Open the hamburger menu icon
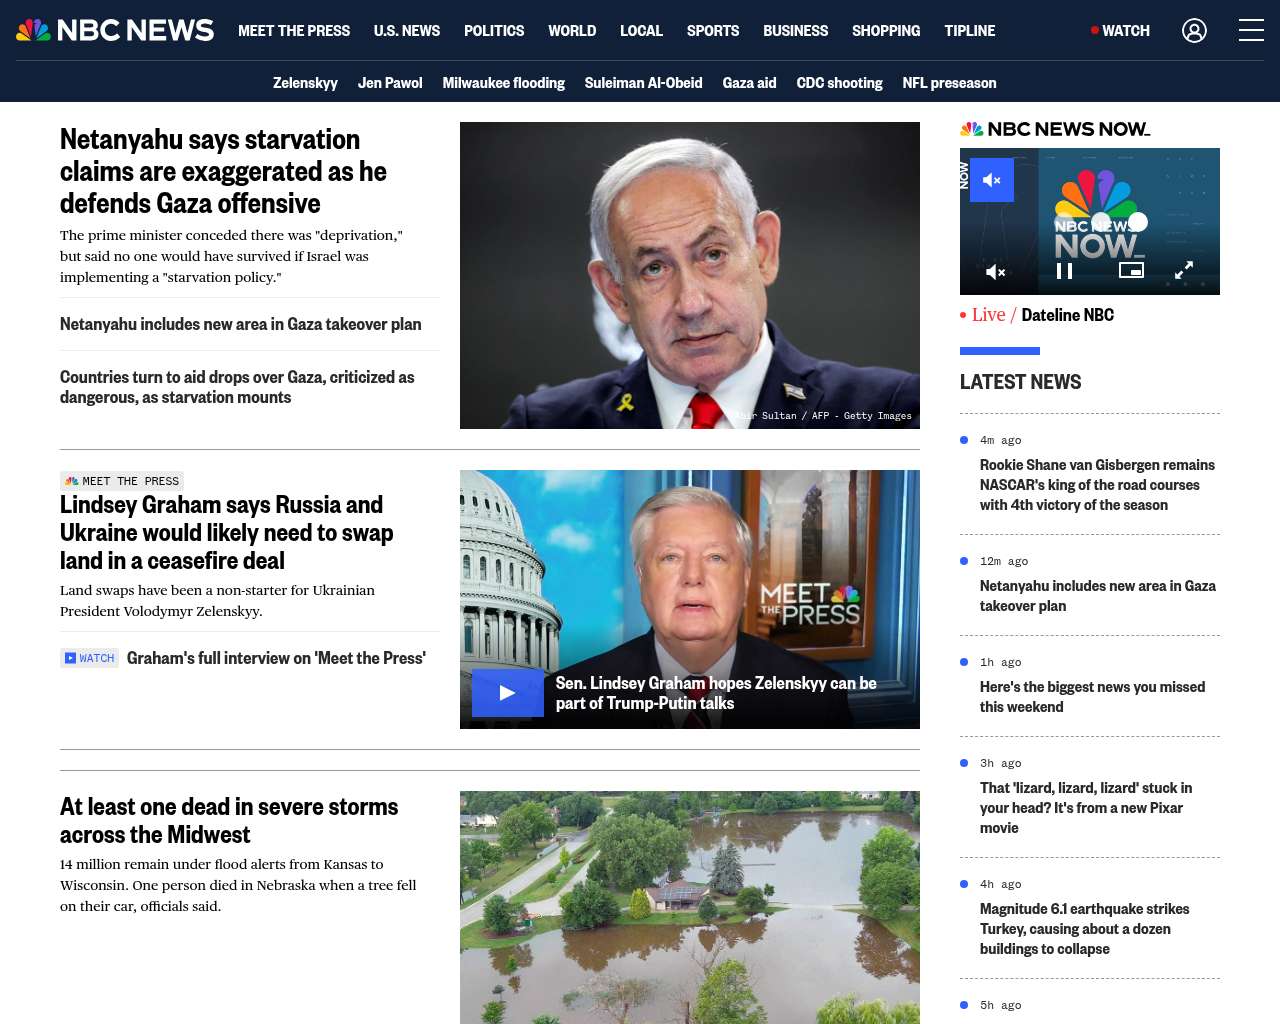 (x=1251, y=31)
